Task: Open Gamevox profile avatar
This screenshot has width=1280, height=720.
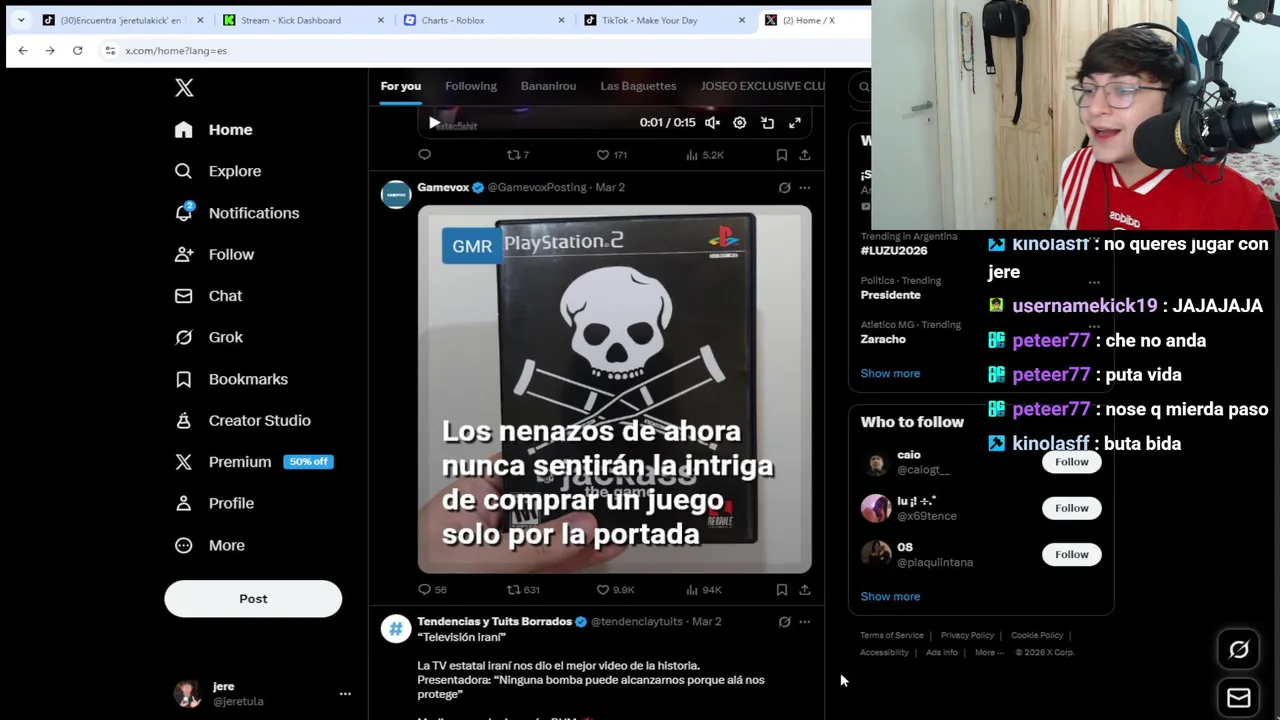Action: [396, 194]
